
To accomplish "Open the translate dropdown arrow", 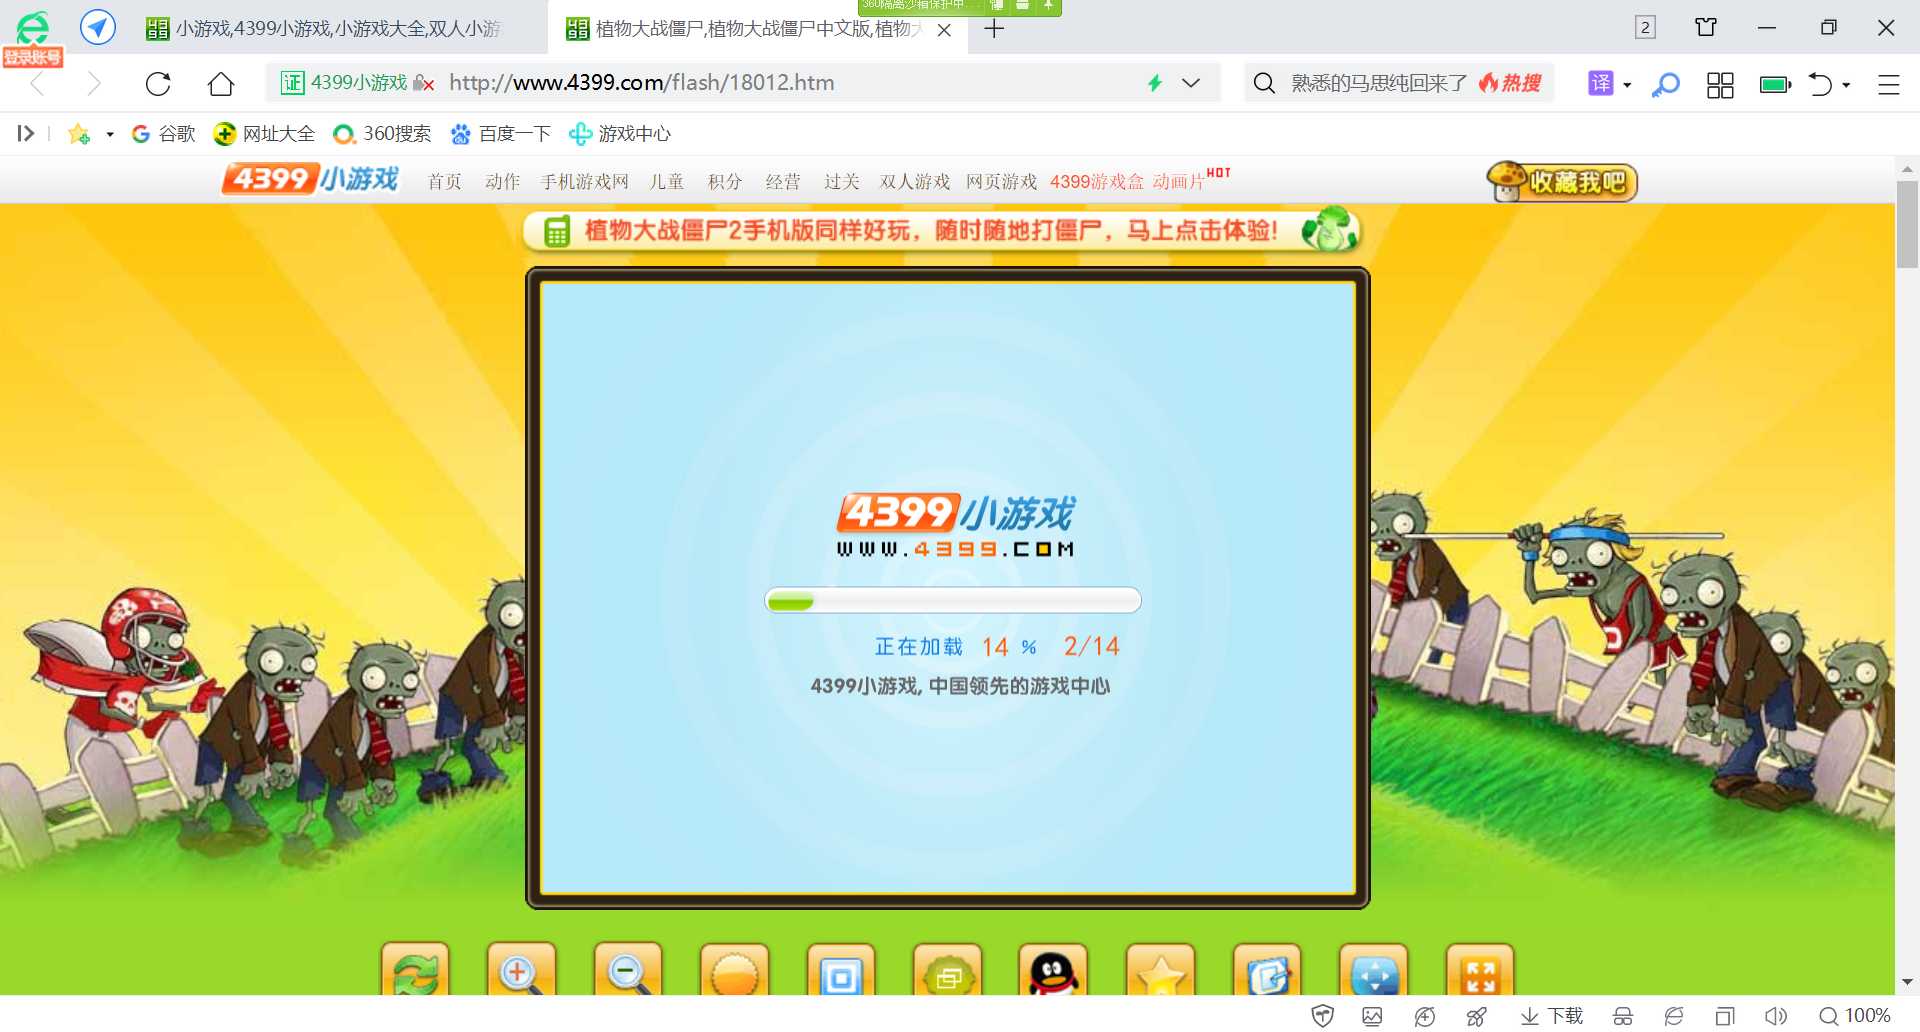I will [1627, 85].
